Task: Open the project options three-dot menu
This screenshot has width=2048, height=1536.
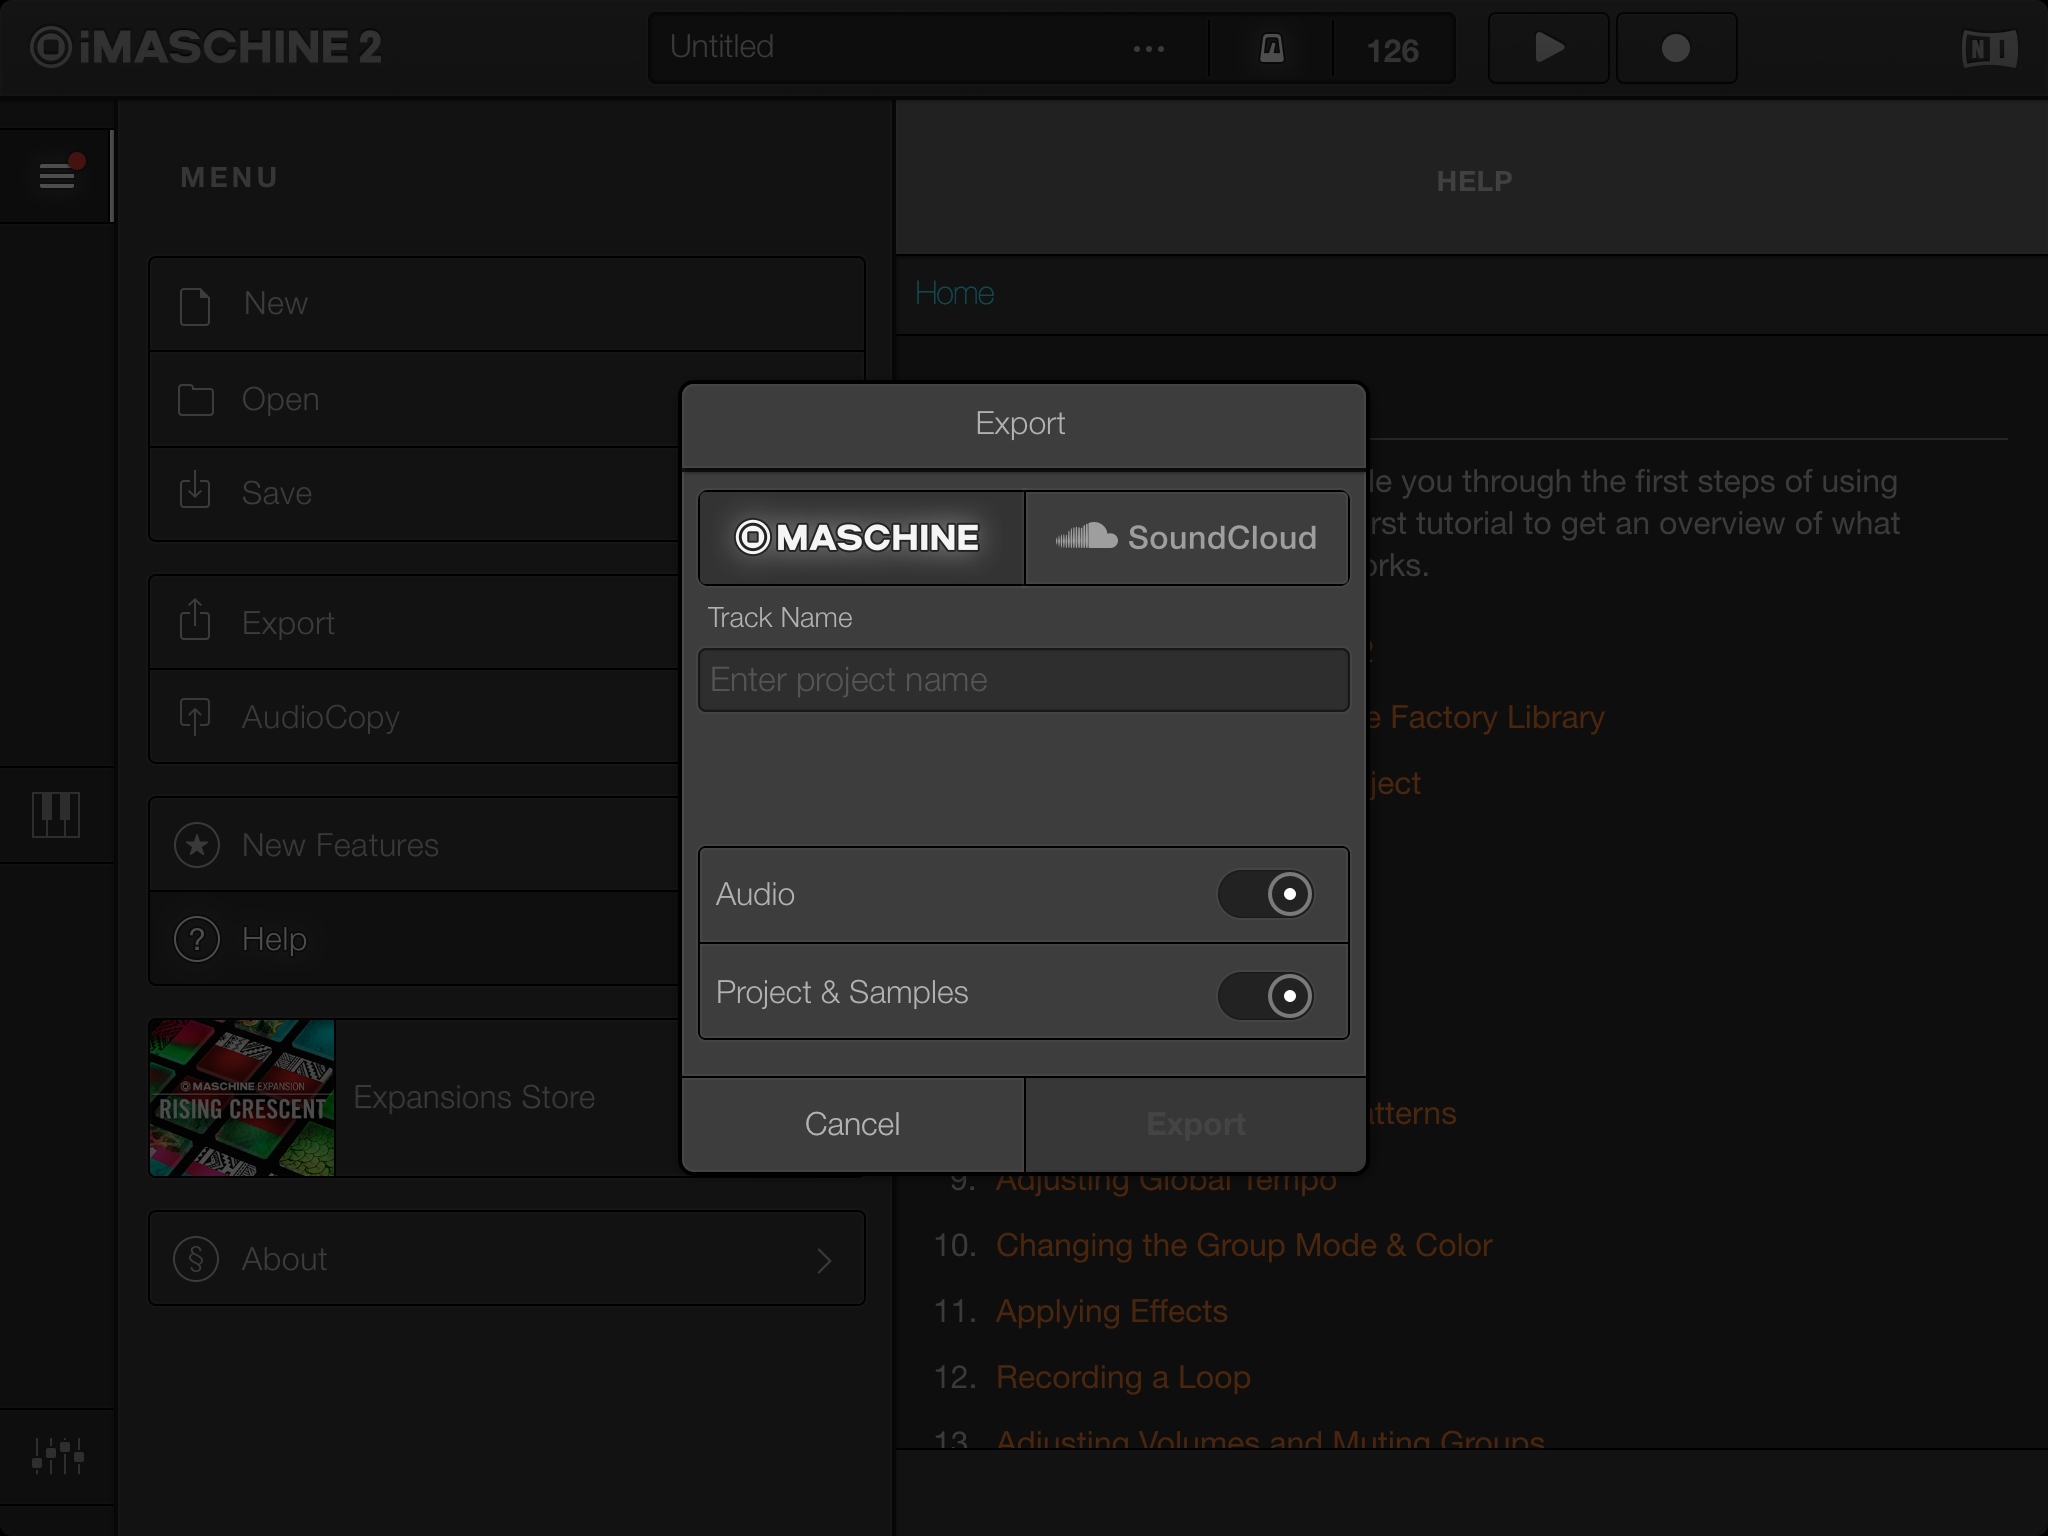Action: (x=1148, y=49)
